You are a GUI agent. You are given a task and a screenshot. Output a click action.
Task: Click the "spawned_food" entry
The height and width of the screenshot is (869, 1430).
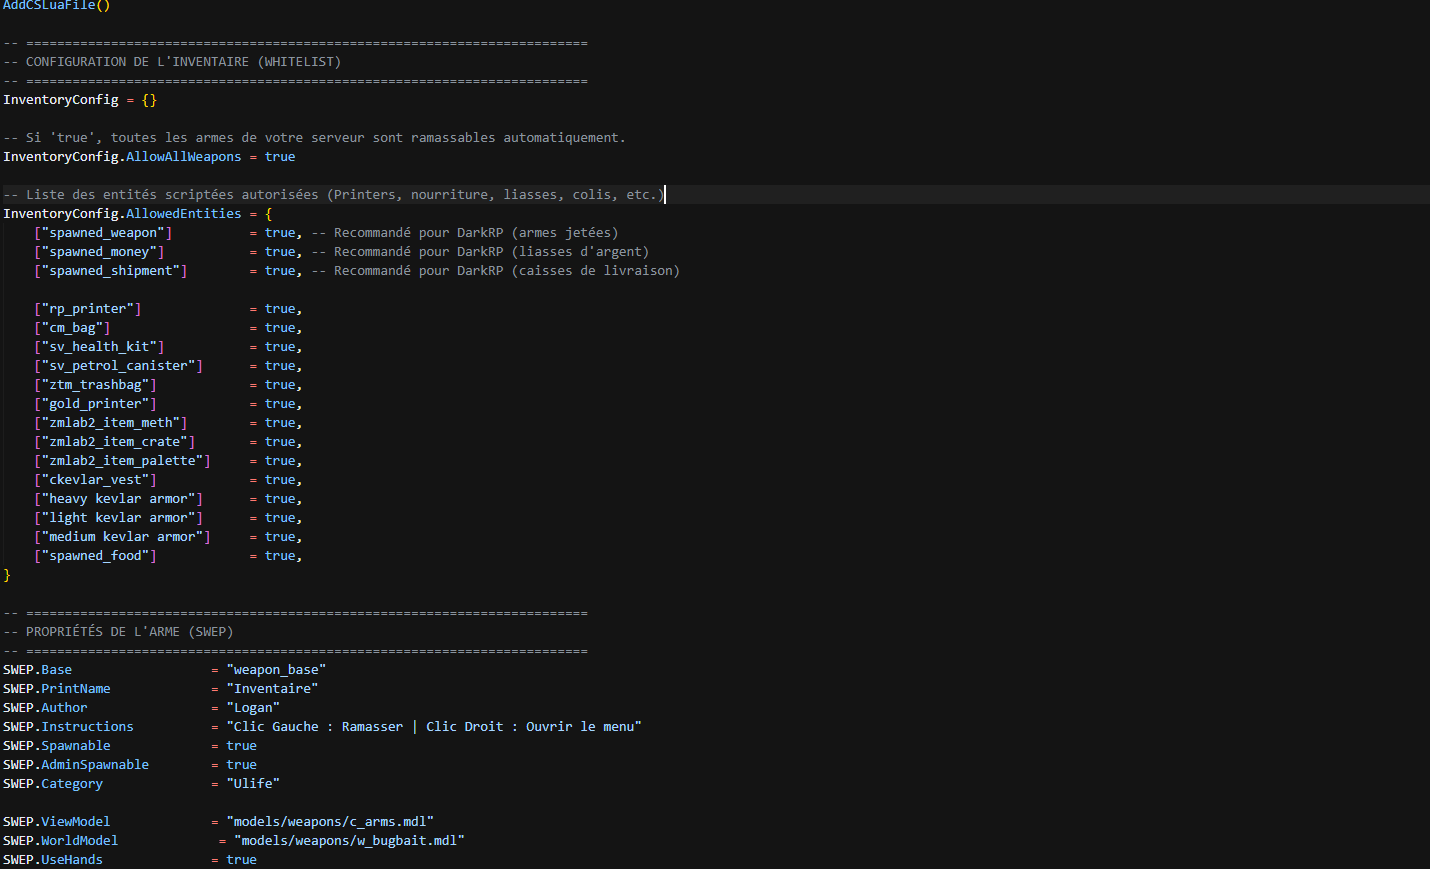click(x=95, y=556)
